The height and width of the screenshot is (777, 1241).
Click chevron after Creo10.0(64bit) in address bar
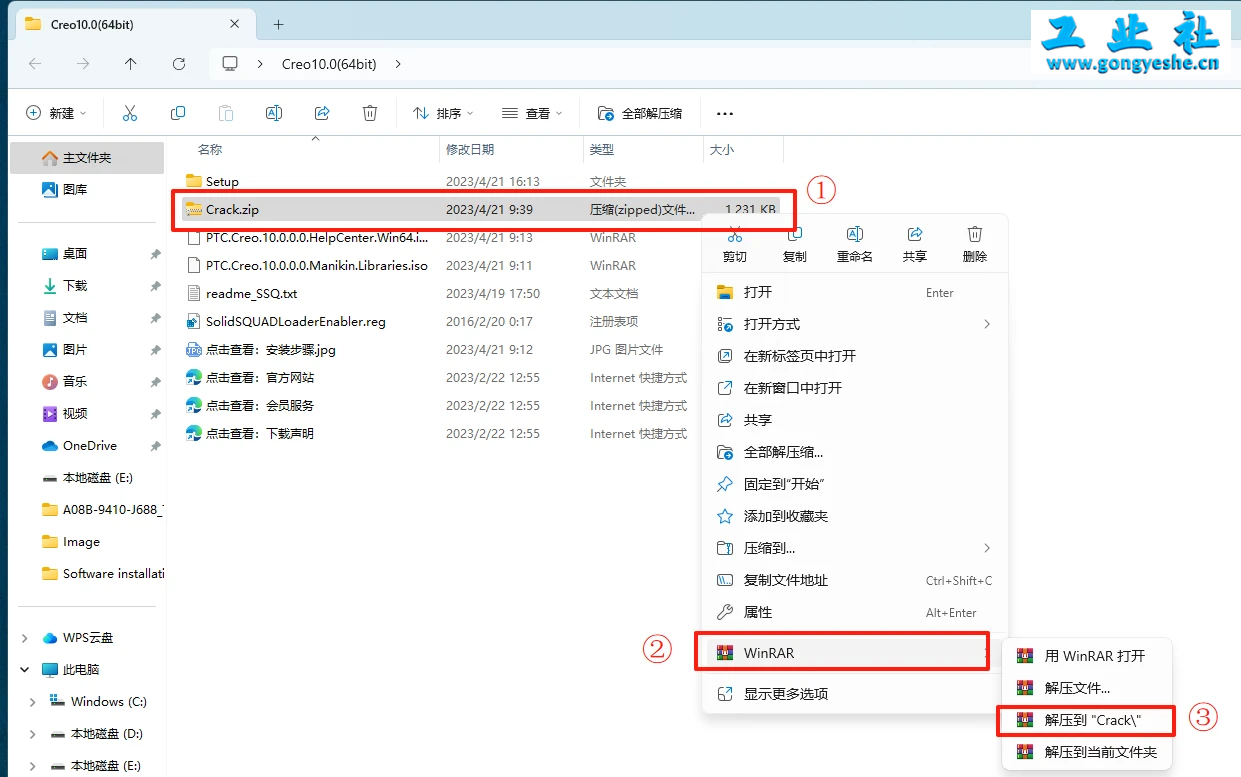coord(398,64)
